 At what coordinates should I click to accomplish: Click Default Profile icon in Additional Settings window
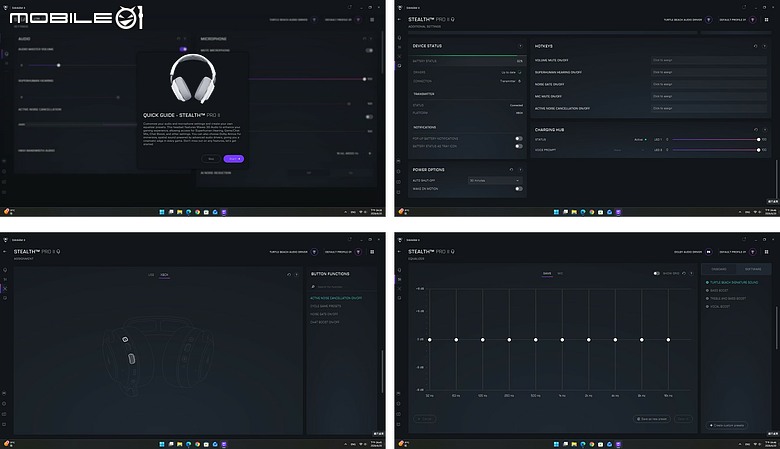pos(753,20)
